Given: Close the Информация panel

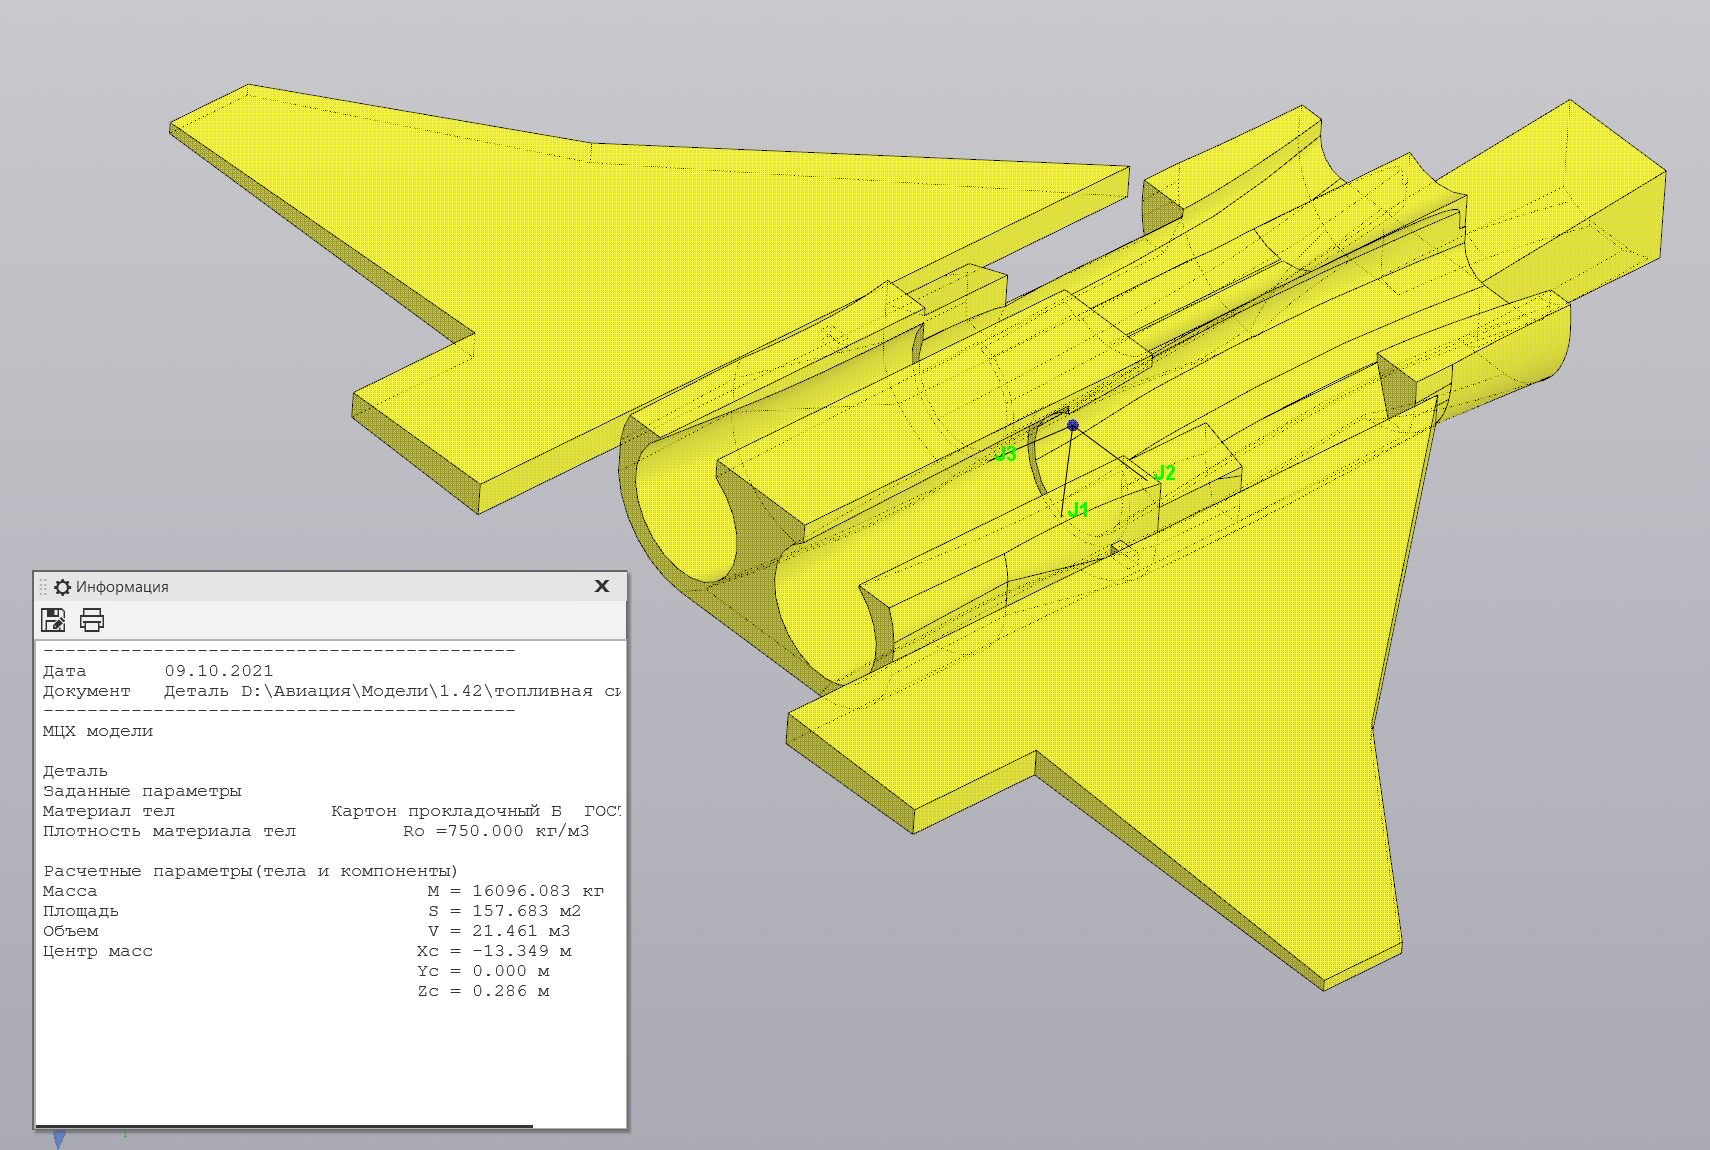Looking at the screenshot, I should coord(602,586).
